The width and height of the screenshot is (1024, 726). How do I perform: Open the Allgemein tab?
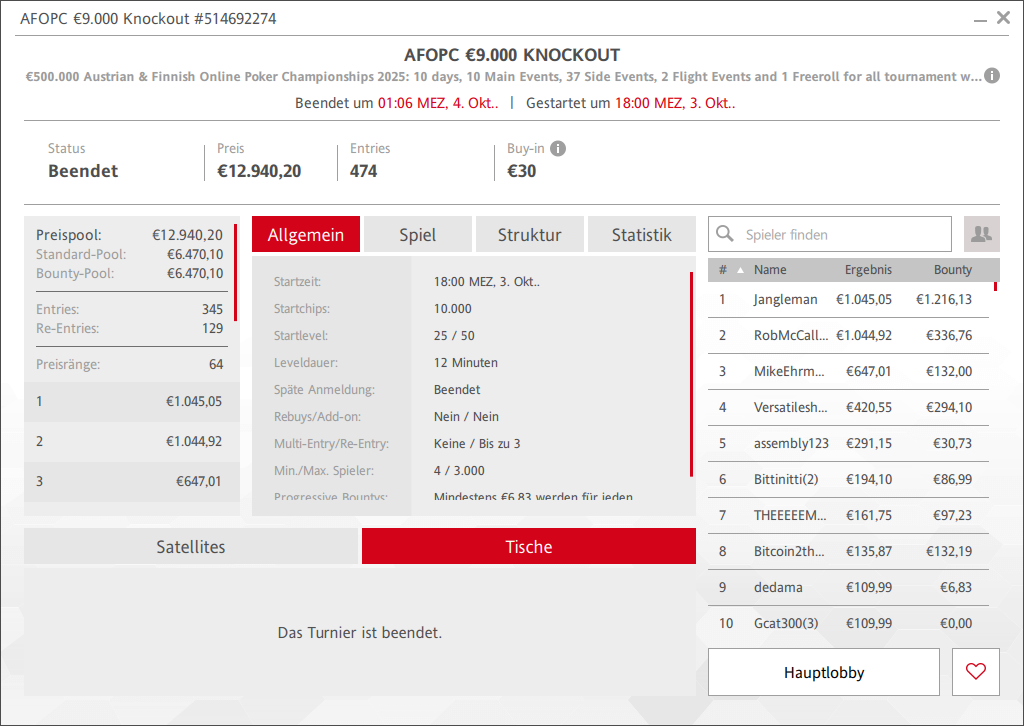(x=306, y=235)
